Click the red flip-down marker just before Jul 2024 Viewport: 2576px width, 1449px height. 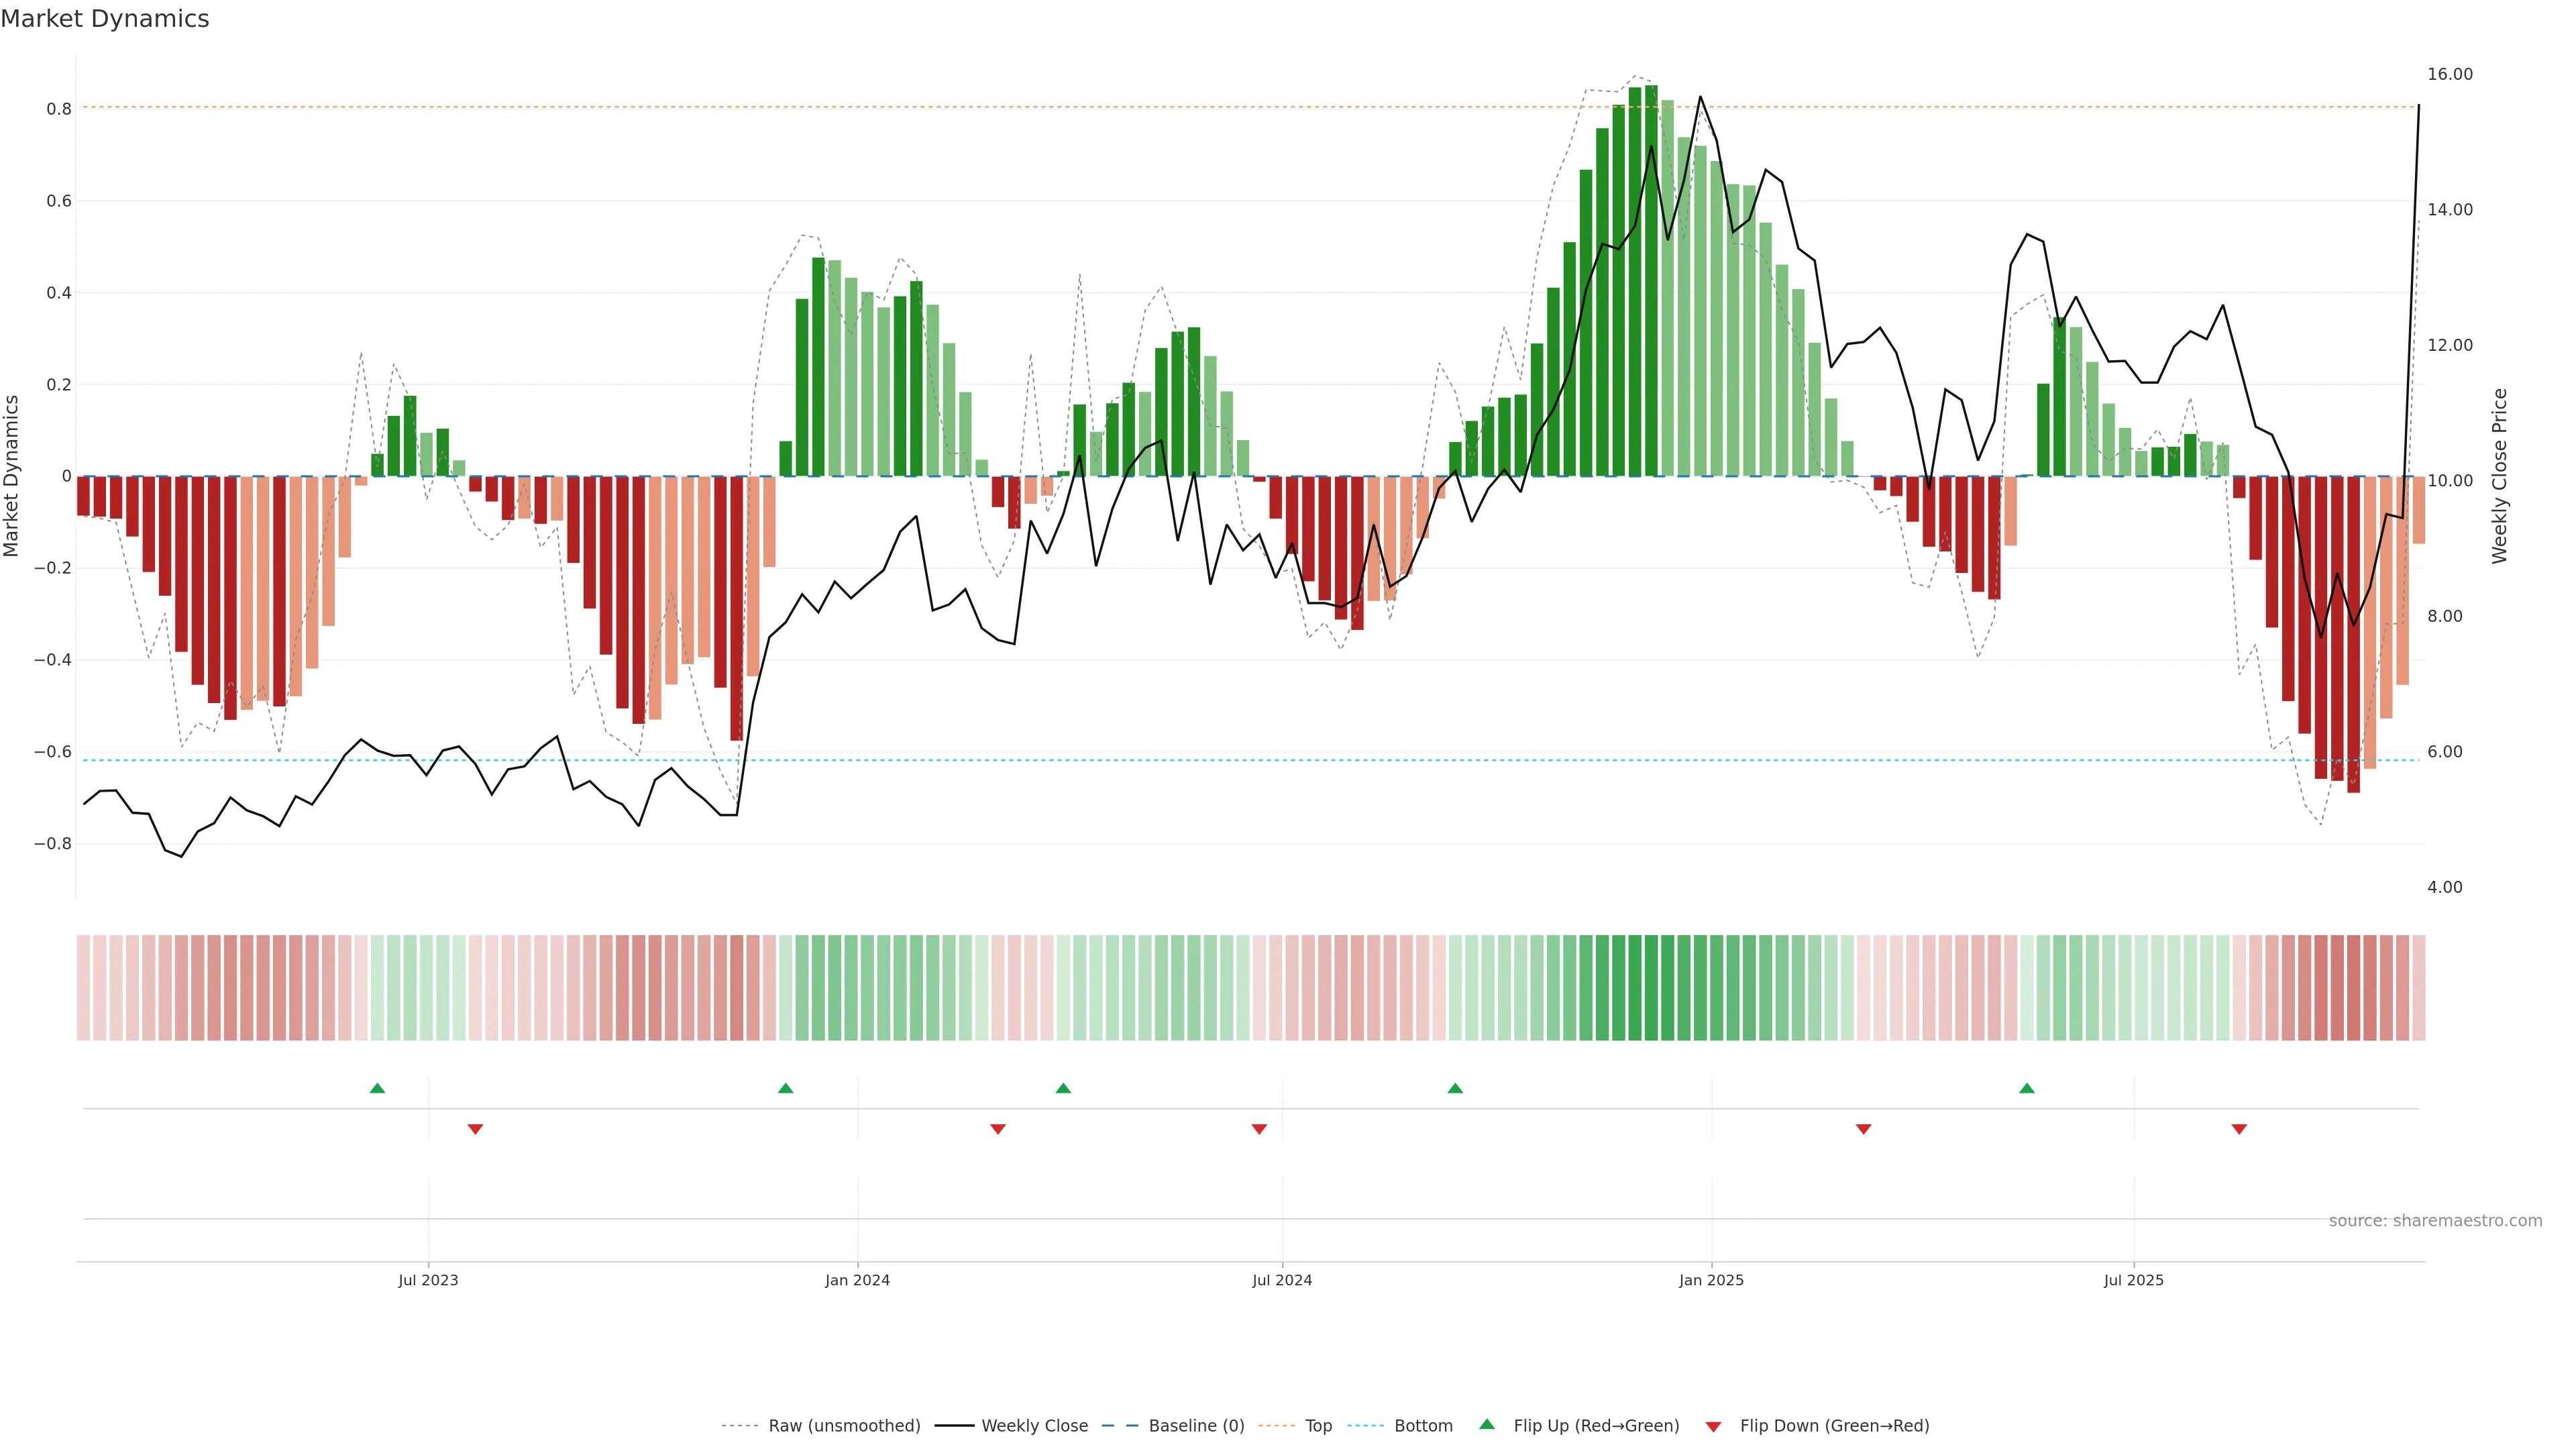tap(1259, 1129)
